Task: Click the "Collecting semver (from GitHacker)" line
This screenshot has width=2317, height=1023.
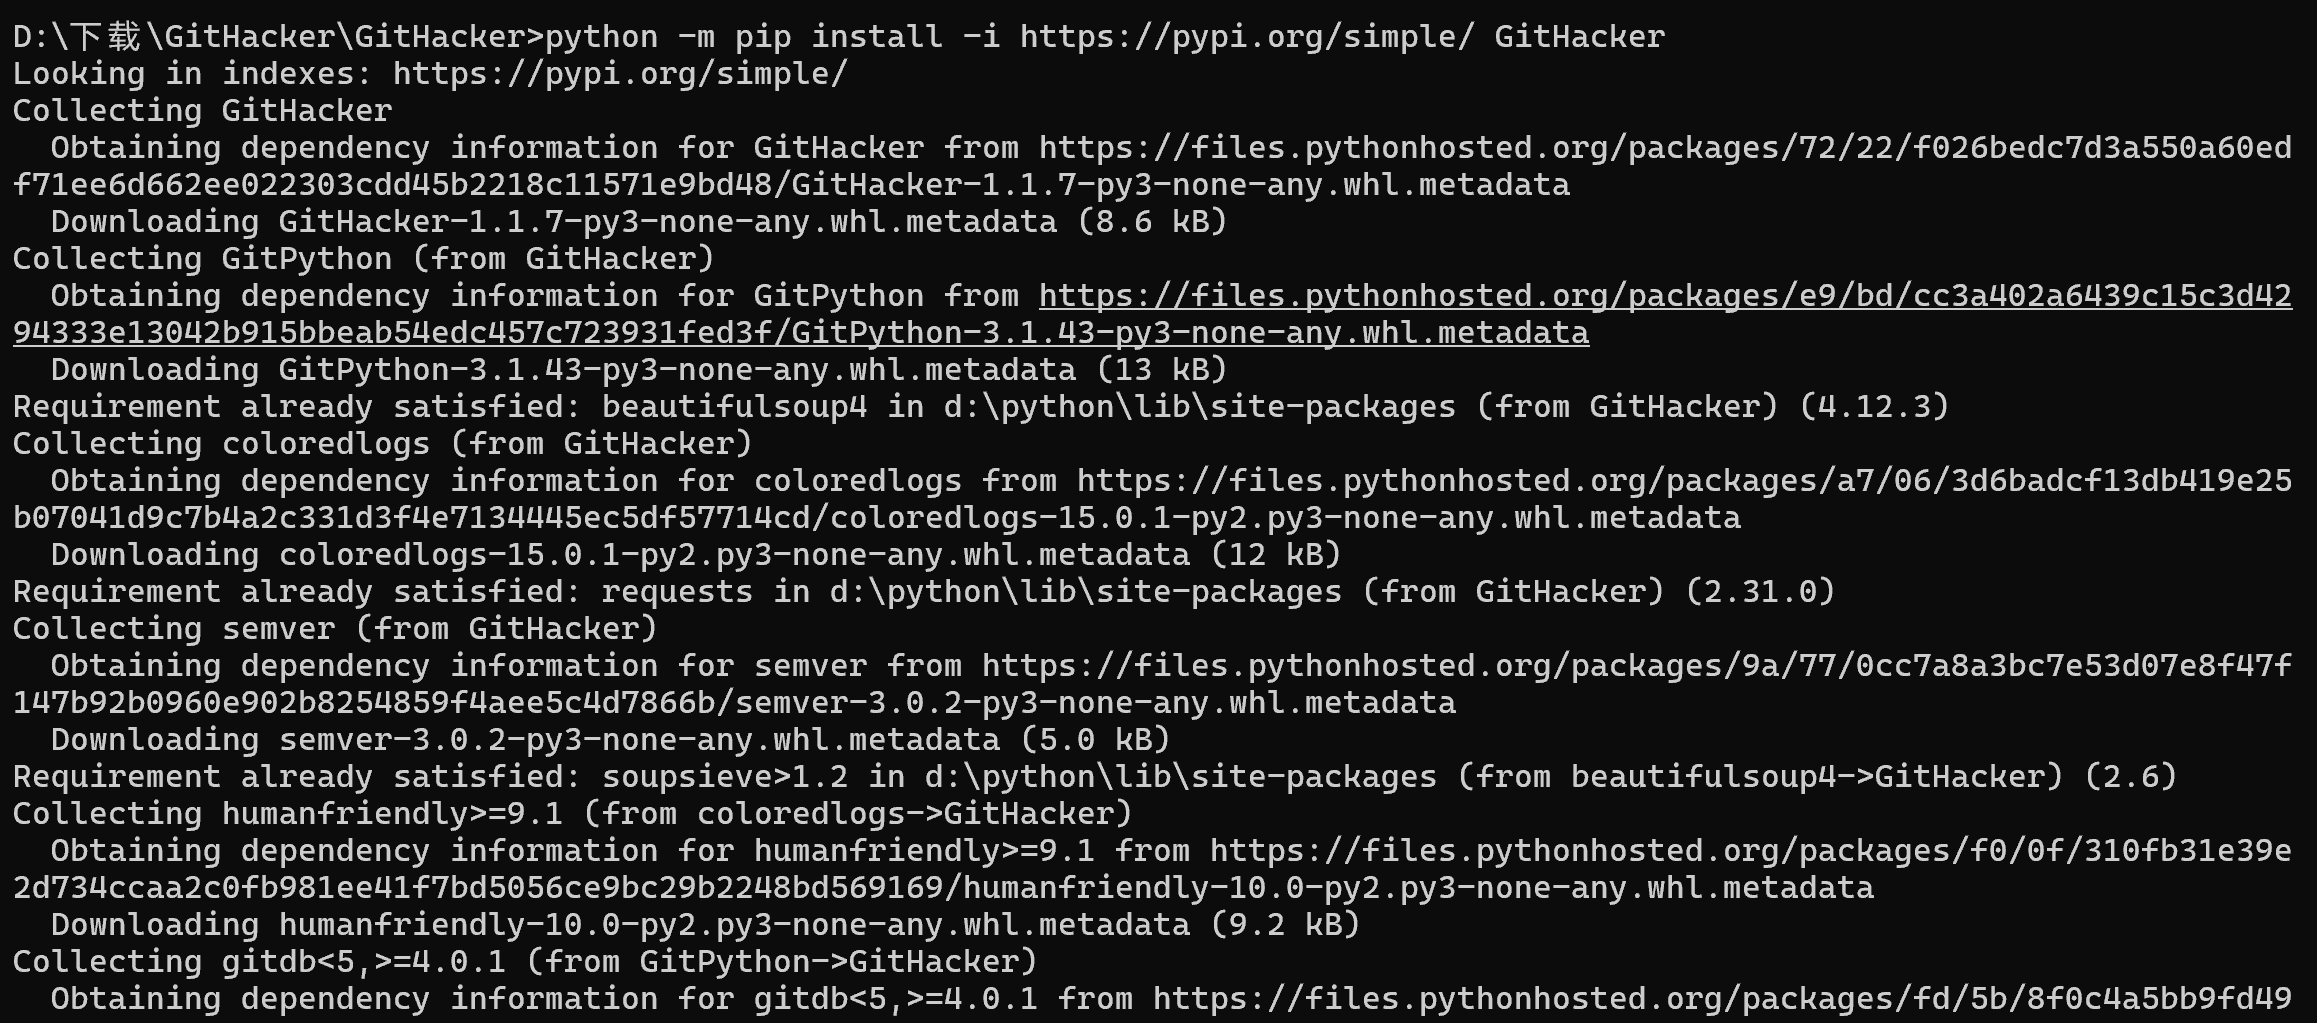Action: [x=335, y=630]
